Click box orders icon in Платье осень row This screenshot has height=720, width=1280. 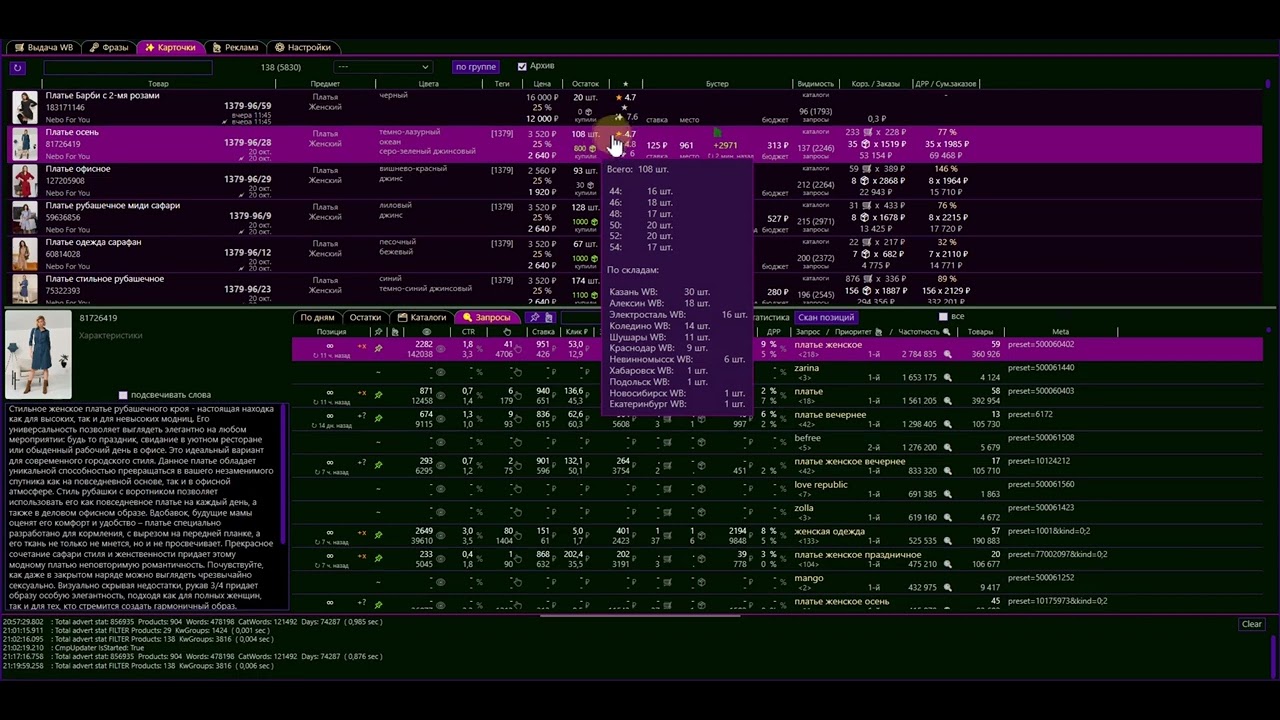(867, 144)
